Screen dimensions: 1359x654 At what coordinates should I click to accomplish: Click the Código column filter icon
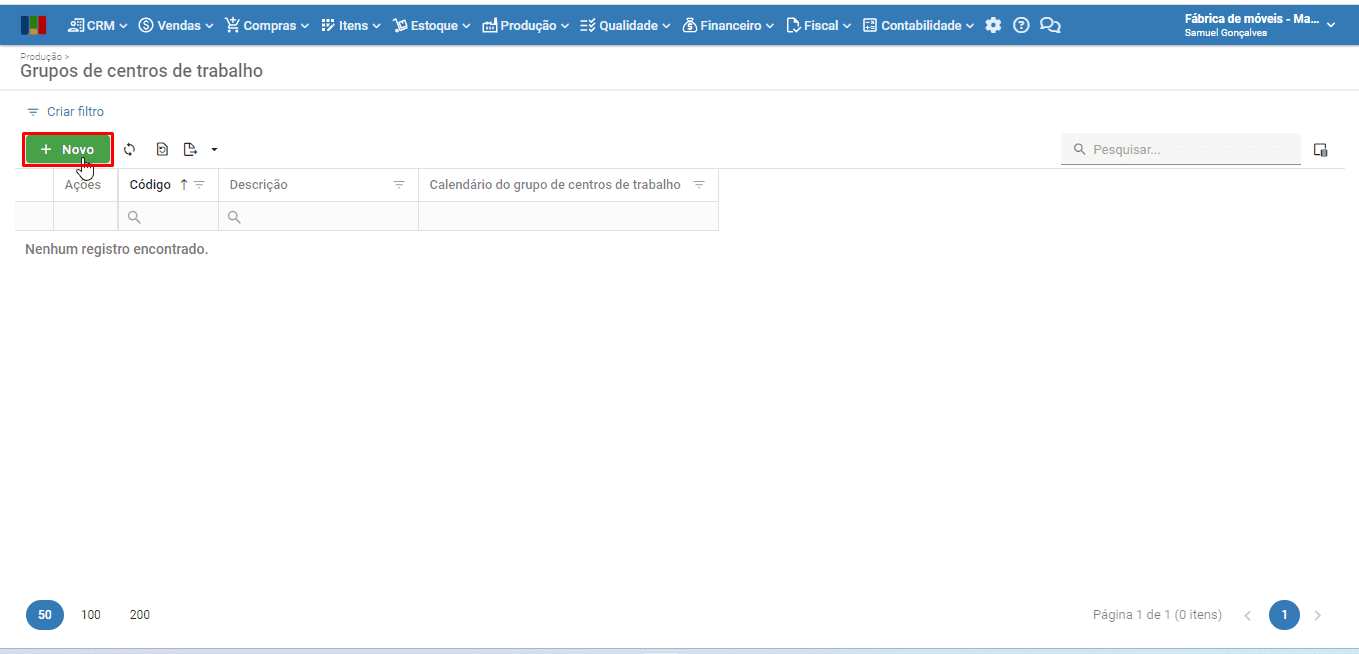[199, 185]
